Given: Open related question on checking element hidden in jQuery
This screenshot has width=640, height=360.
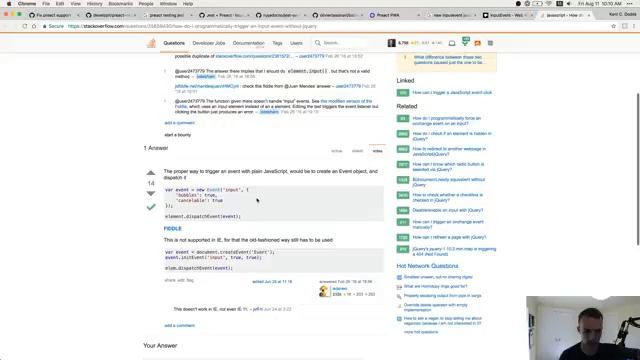Looking at the screenshot, I should click(x=452, y=136).
